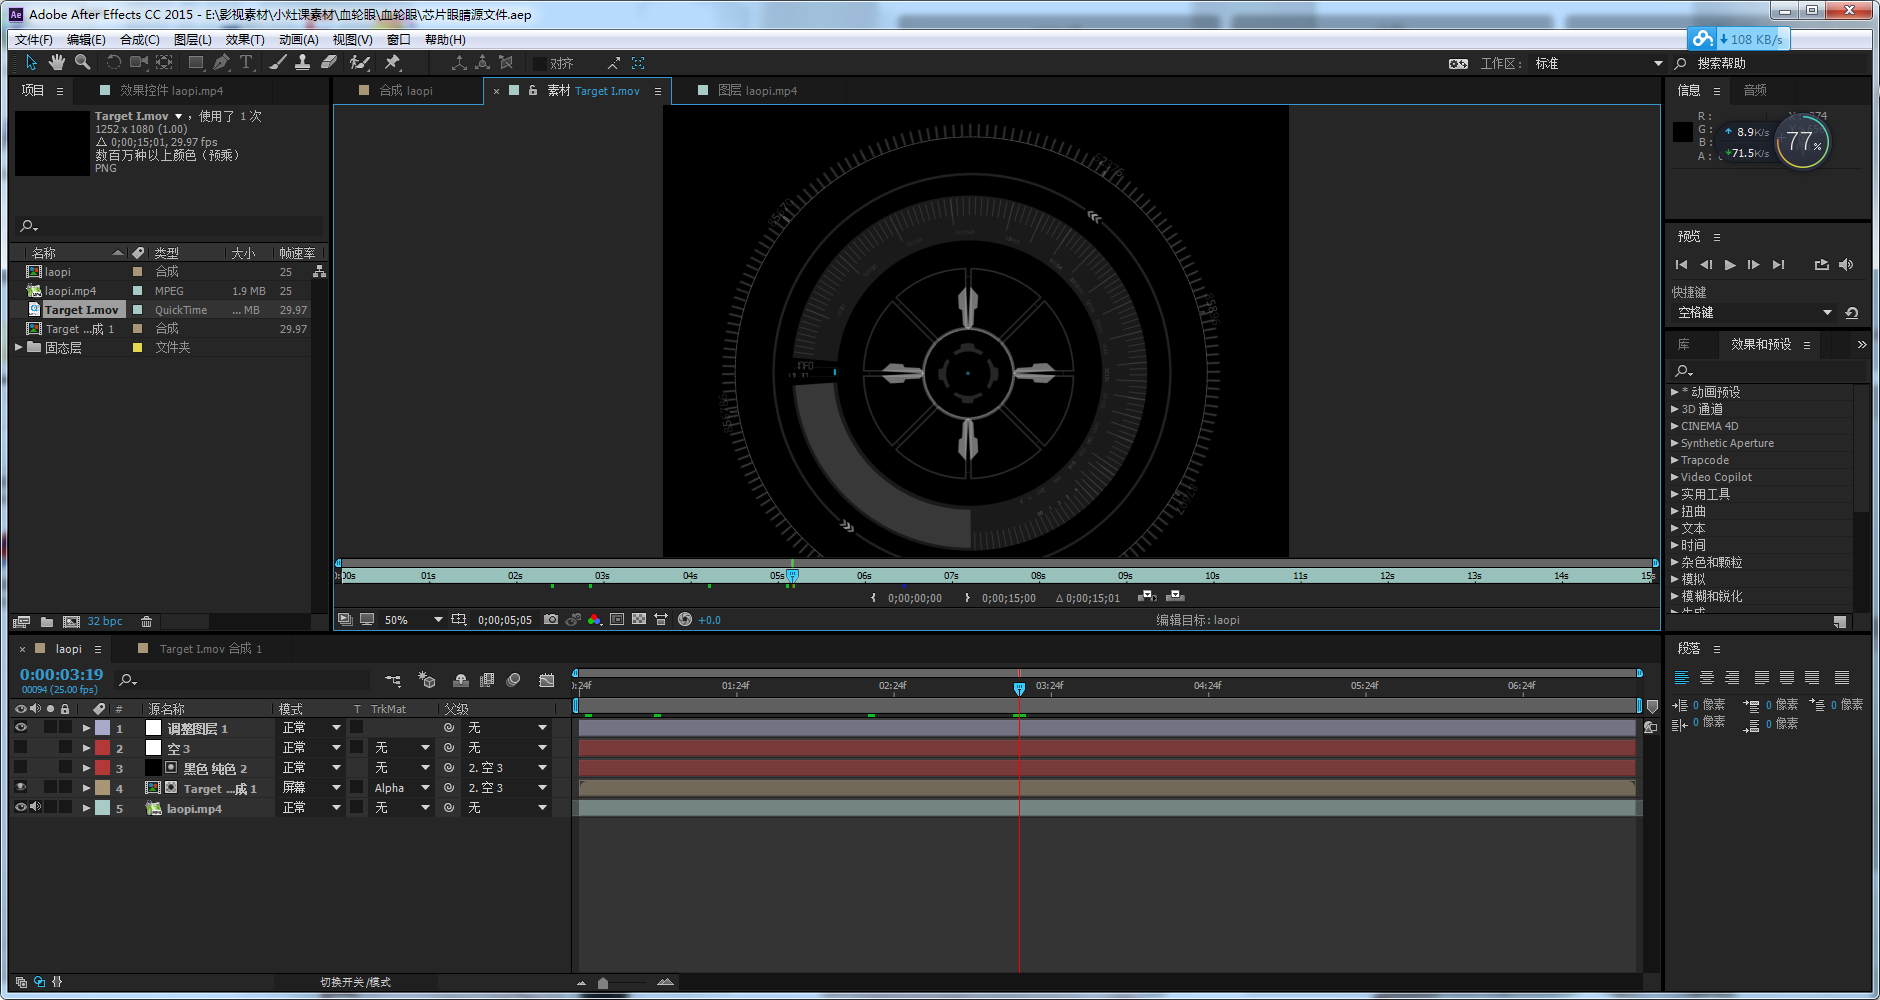1880x1000 pixels.
Task: Hide the 调整图层 1 layer
Action: 20,728
